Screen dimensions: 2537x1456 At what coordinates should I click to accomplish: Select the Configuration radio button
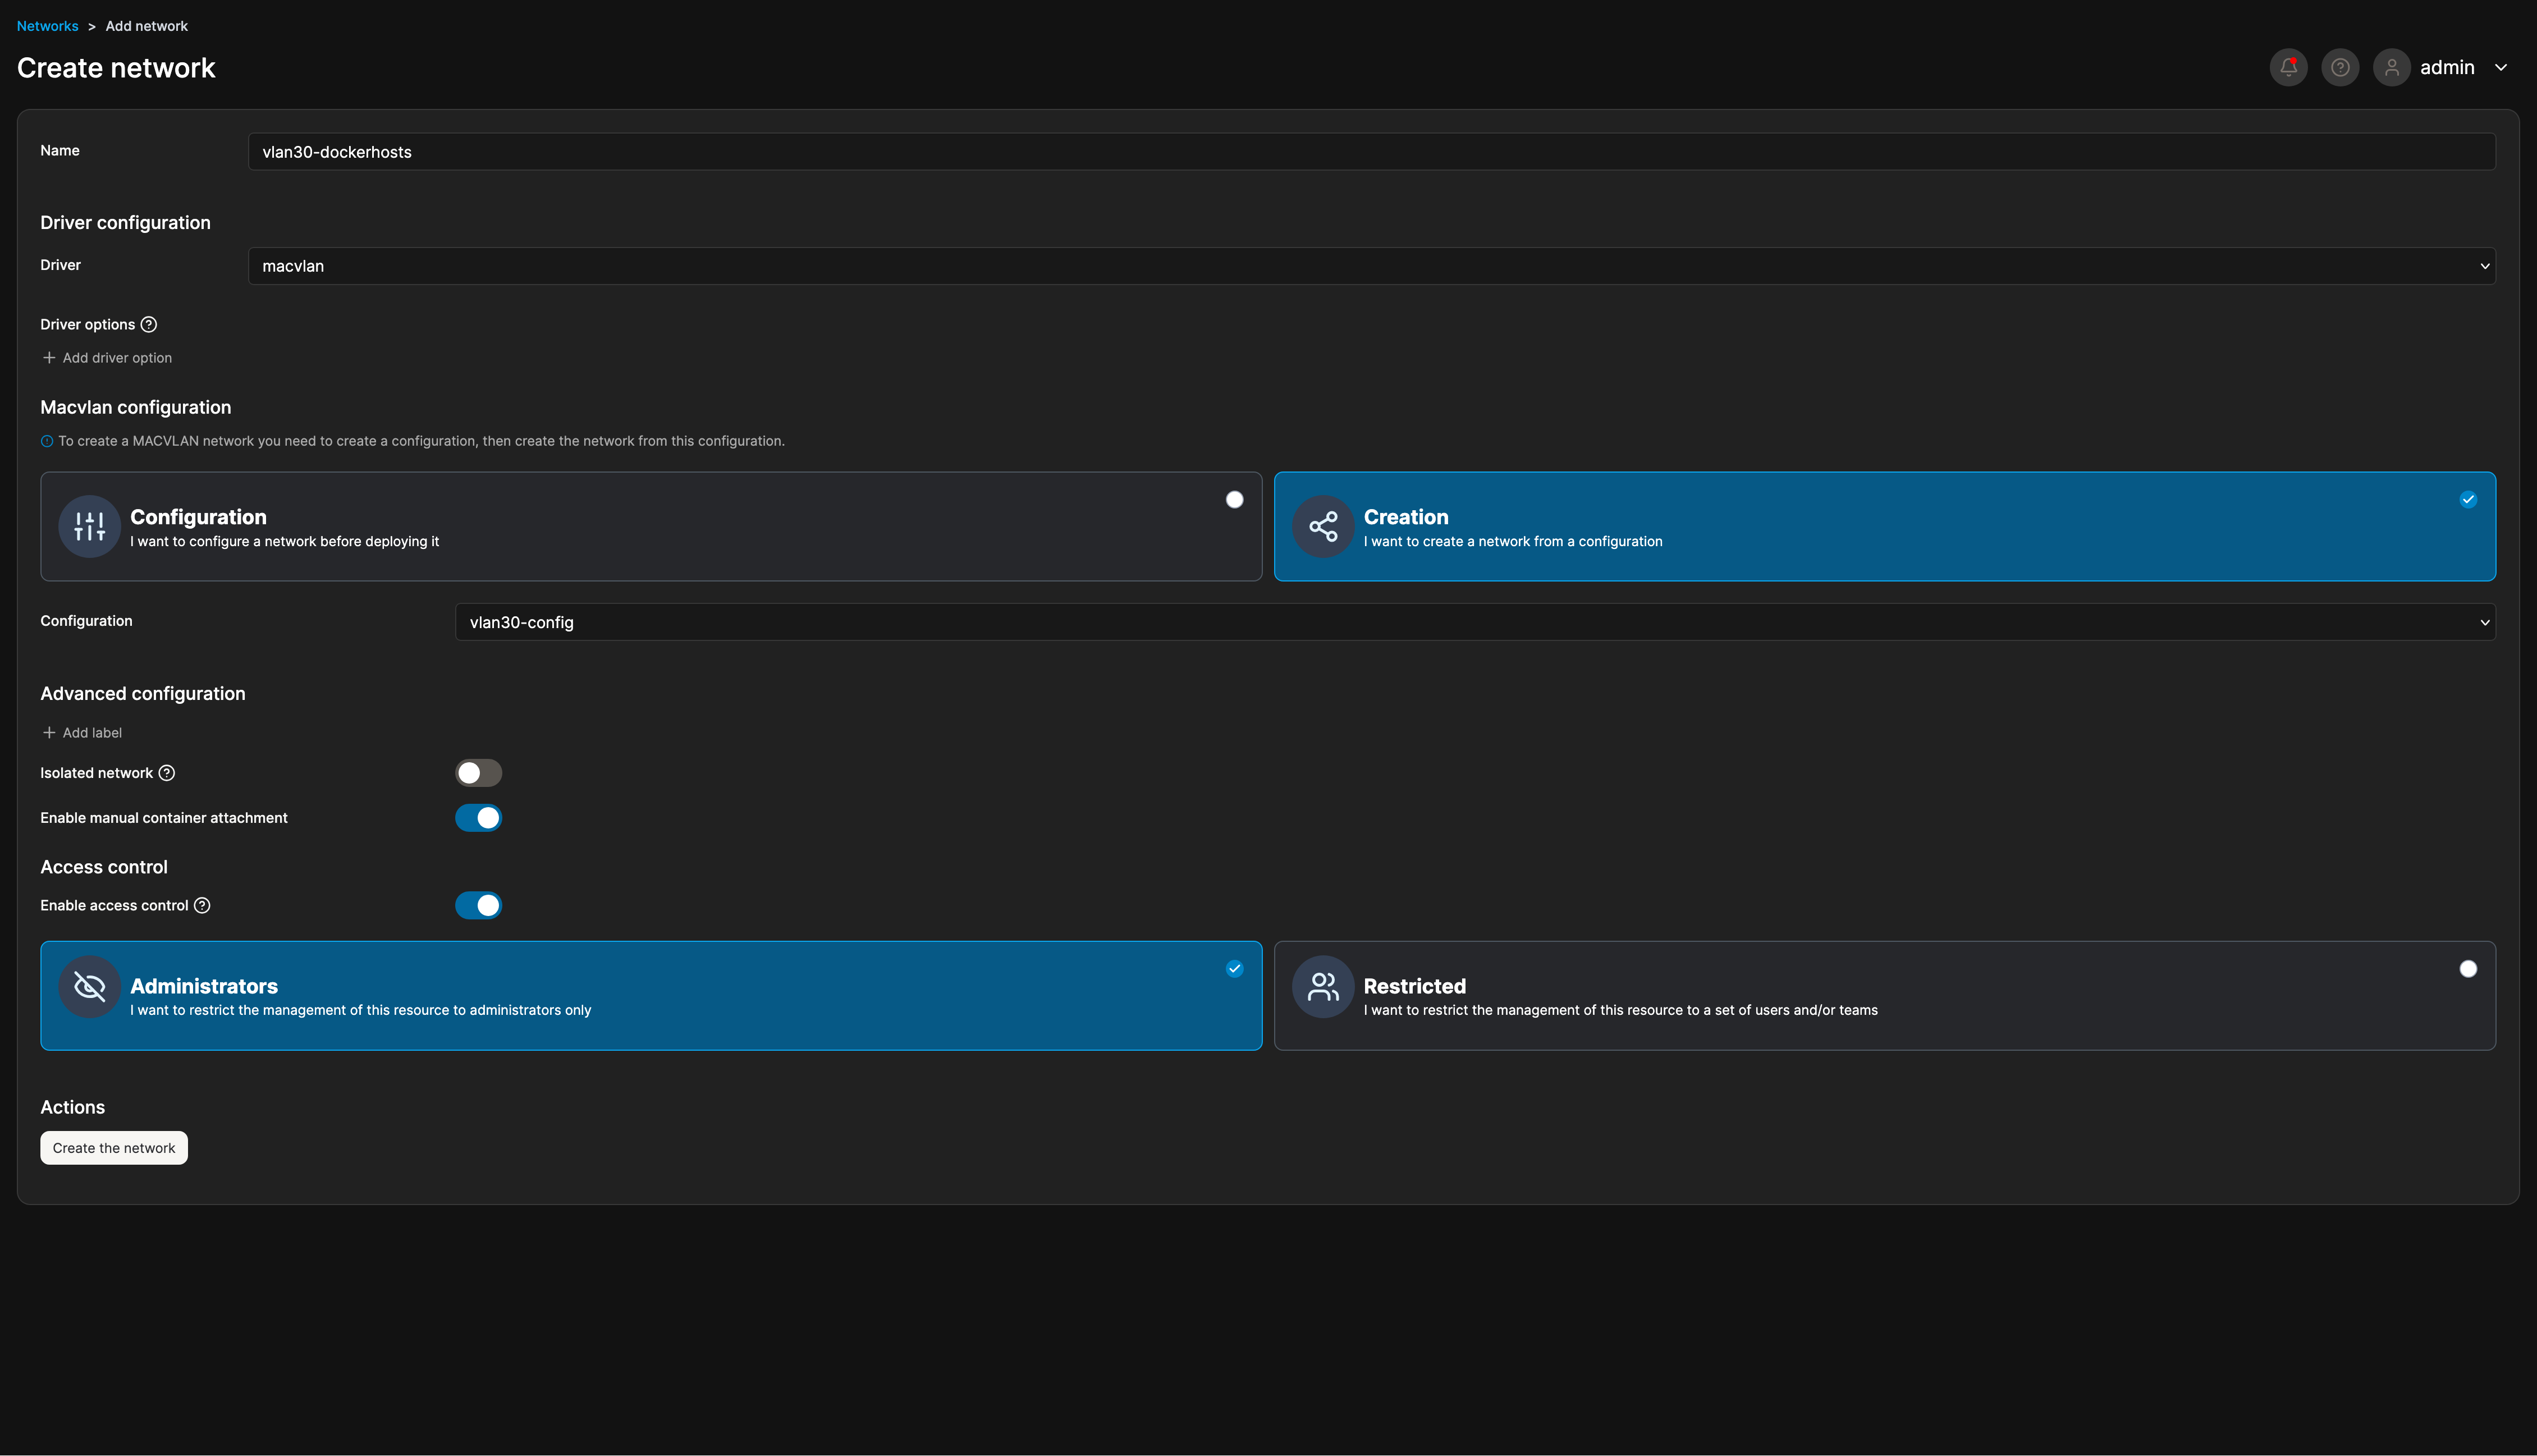click(x=1235, y=499)
